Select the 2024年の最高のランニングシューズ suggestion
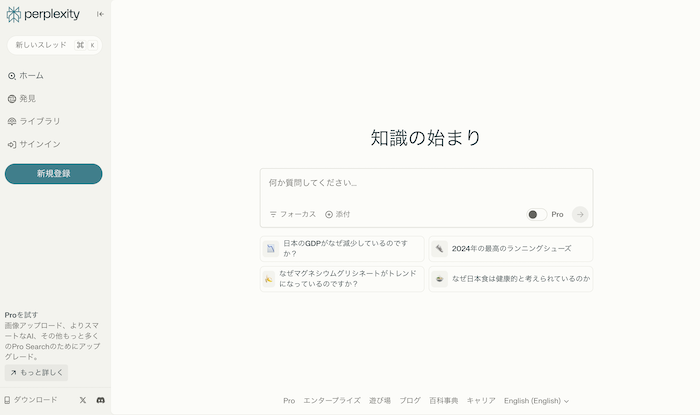The height and width of the screenshot is (415, 700). click(511, 248)
